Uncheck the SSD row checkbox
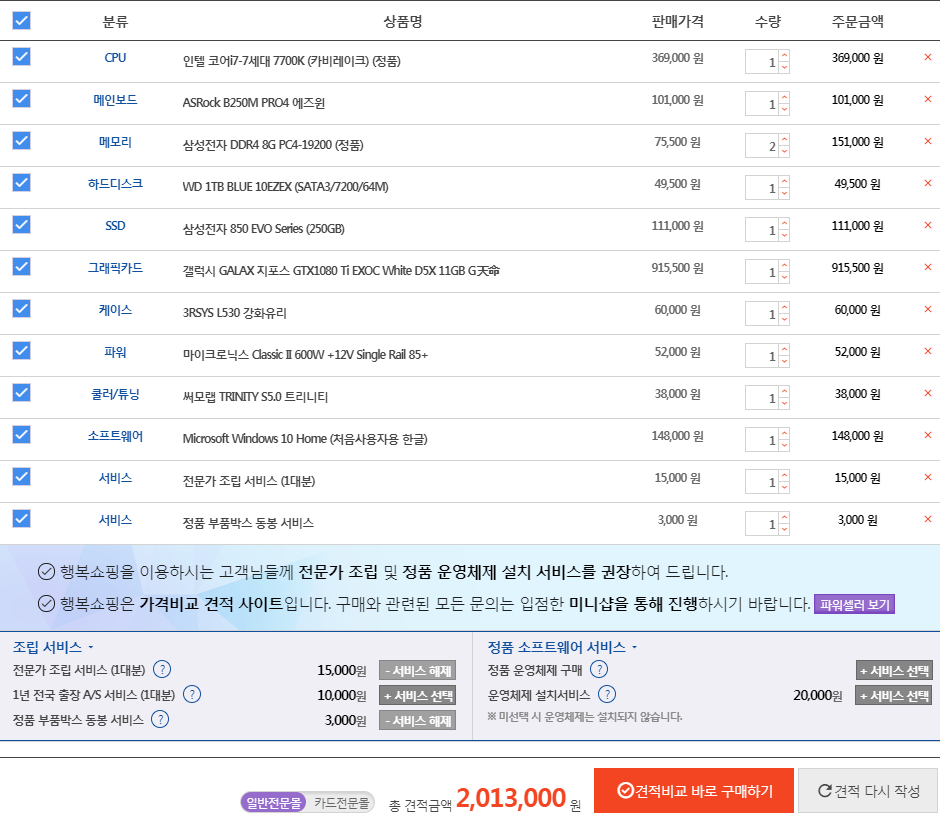Viewport: 940px width, 822px height. pyautogui.click(x=22, y=224)
